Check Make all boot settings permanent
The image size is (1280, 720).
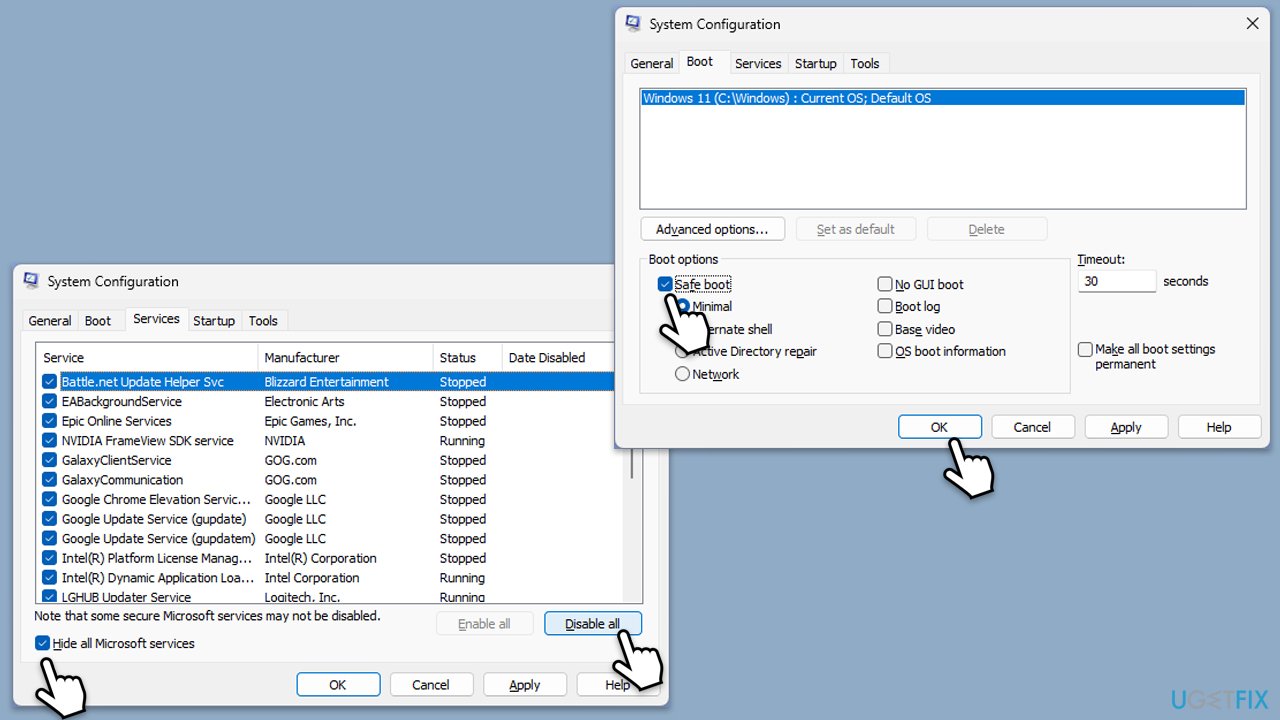point(1085,350)
